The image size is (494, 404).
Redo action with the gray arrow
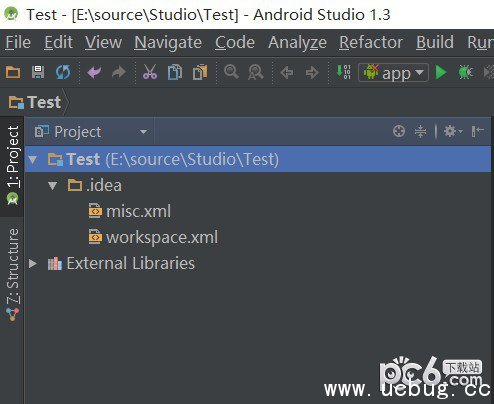[x=119, y=72]
